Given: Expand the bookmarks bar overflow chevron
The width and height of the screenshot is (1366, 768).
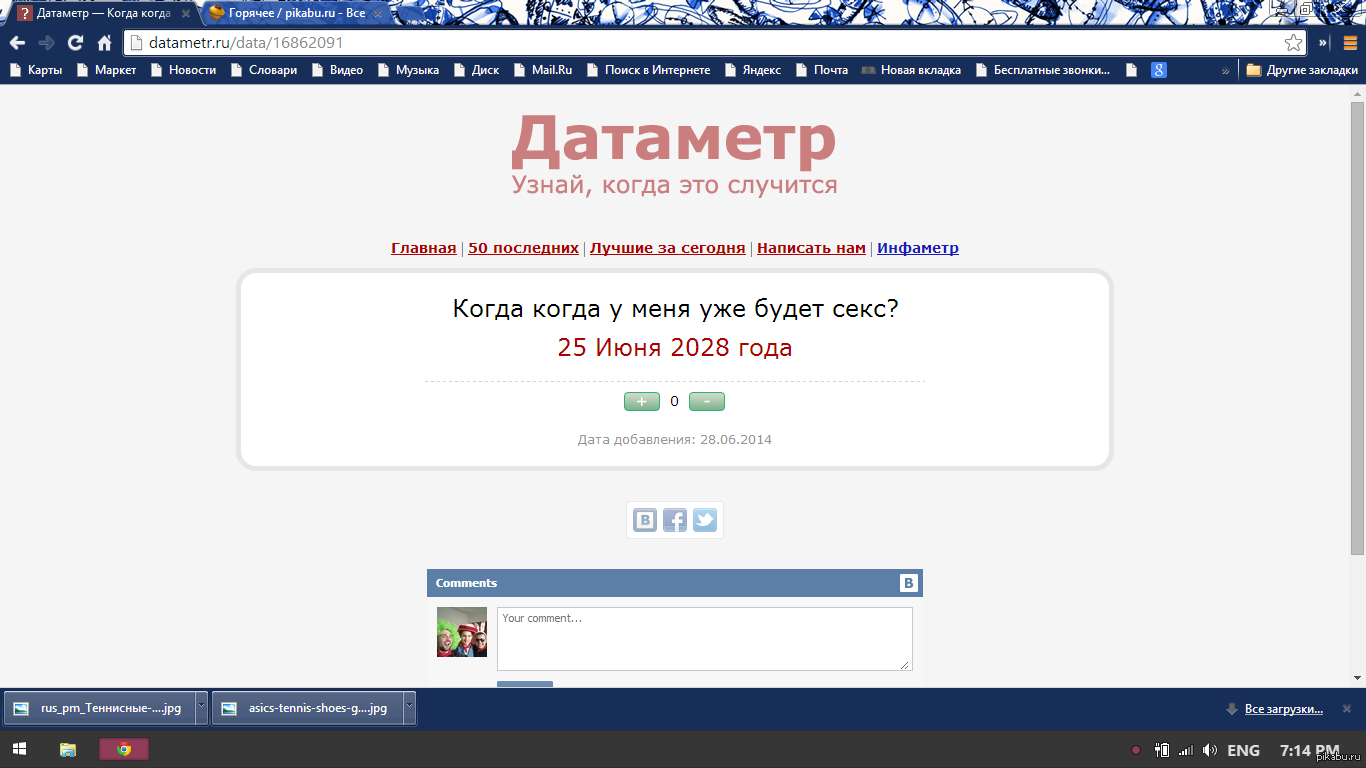Looking at the screenshot, I should point(1225,70).
